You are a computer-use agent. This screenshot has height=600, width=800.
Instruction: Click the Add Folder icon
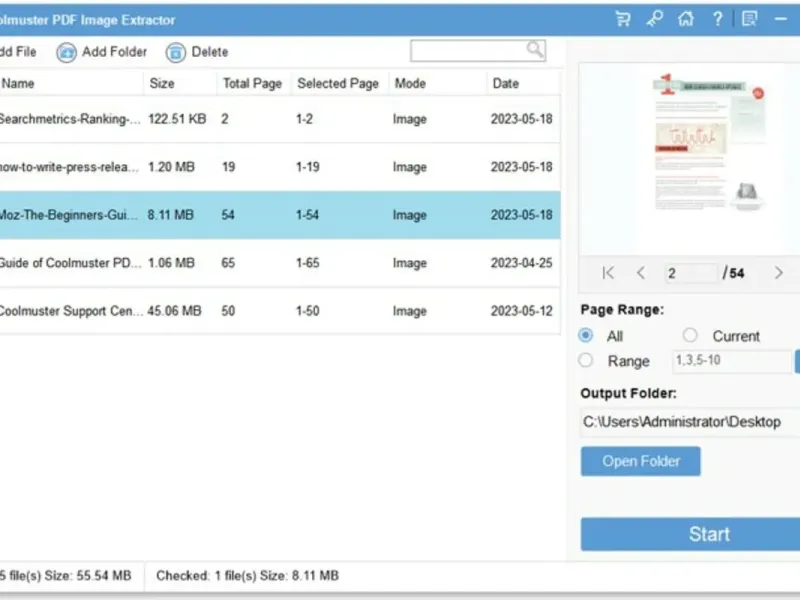click(x=66, y=52)
